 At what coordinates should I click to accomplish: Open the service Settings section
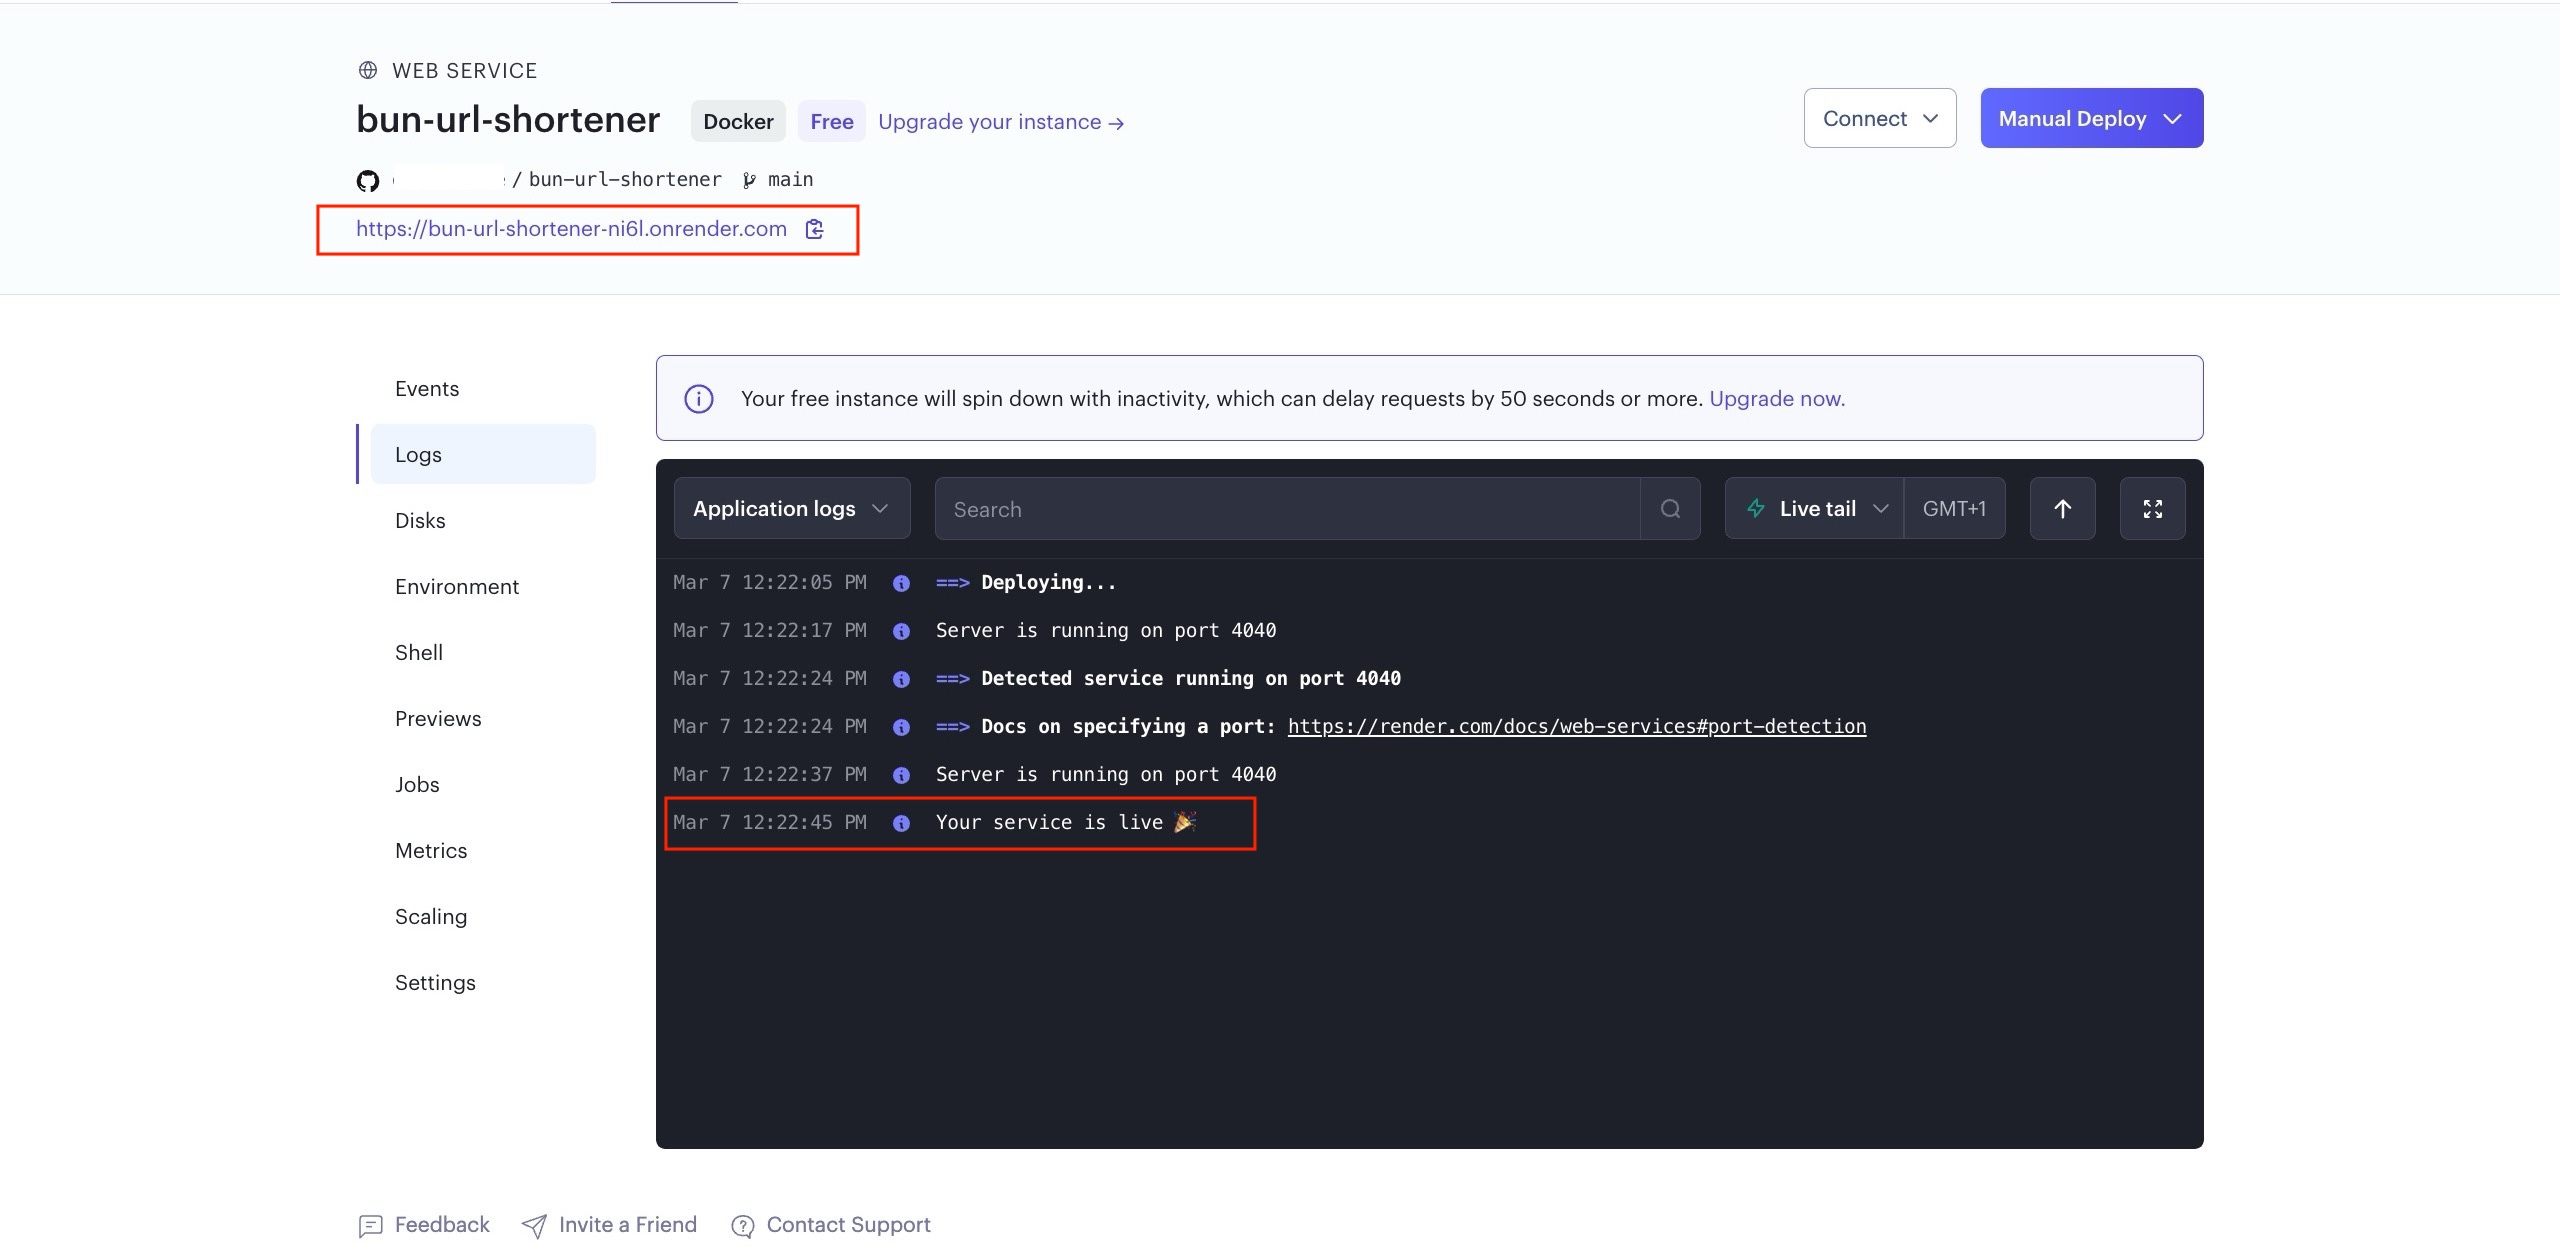coord(435,983)
